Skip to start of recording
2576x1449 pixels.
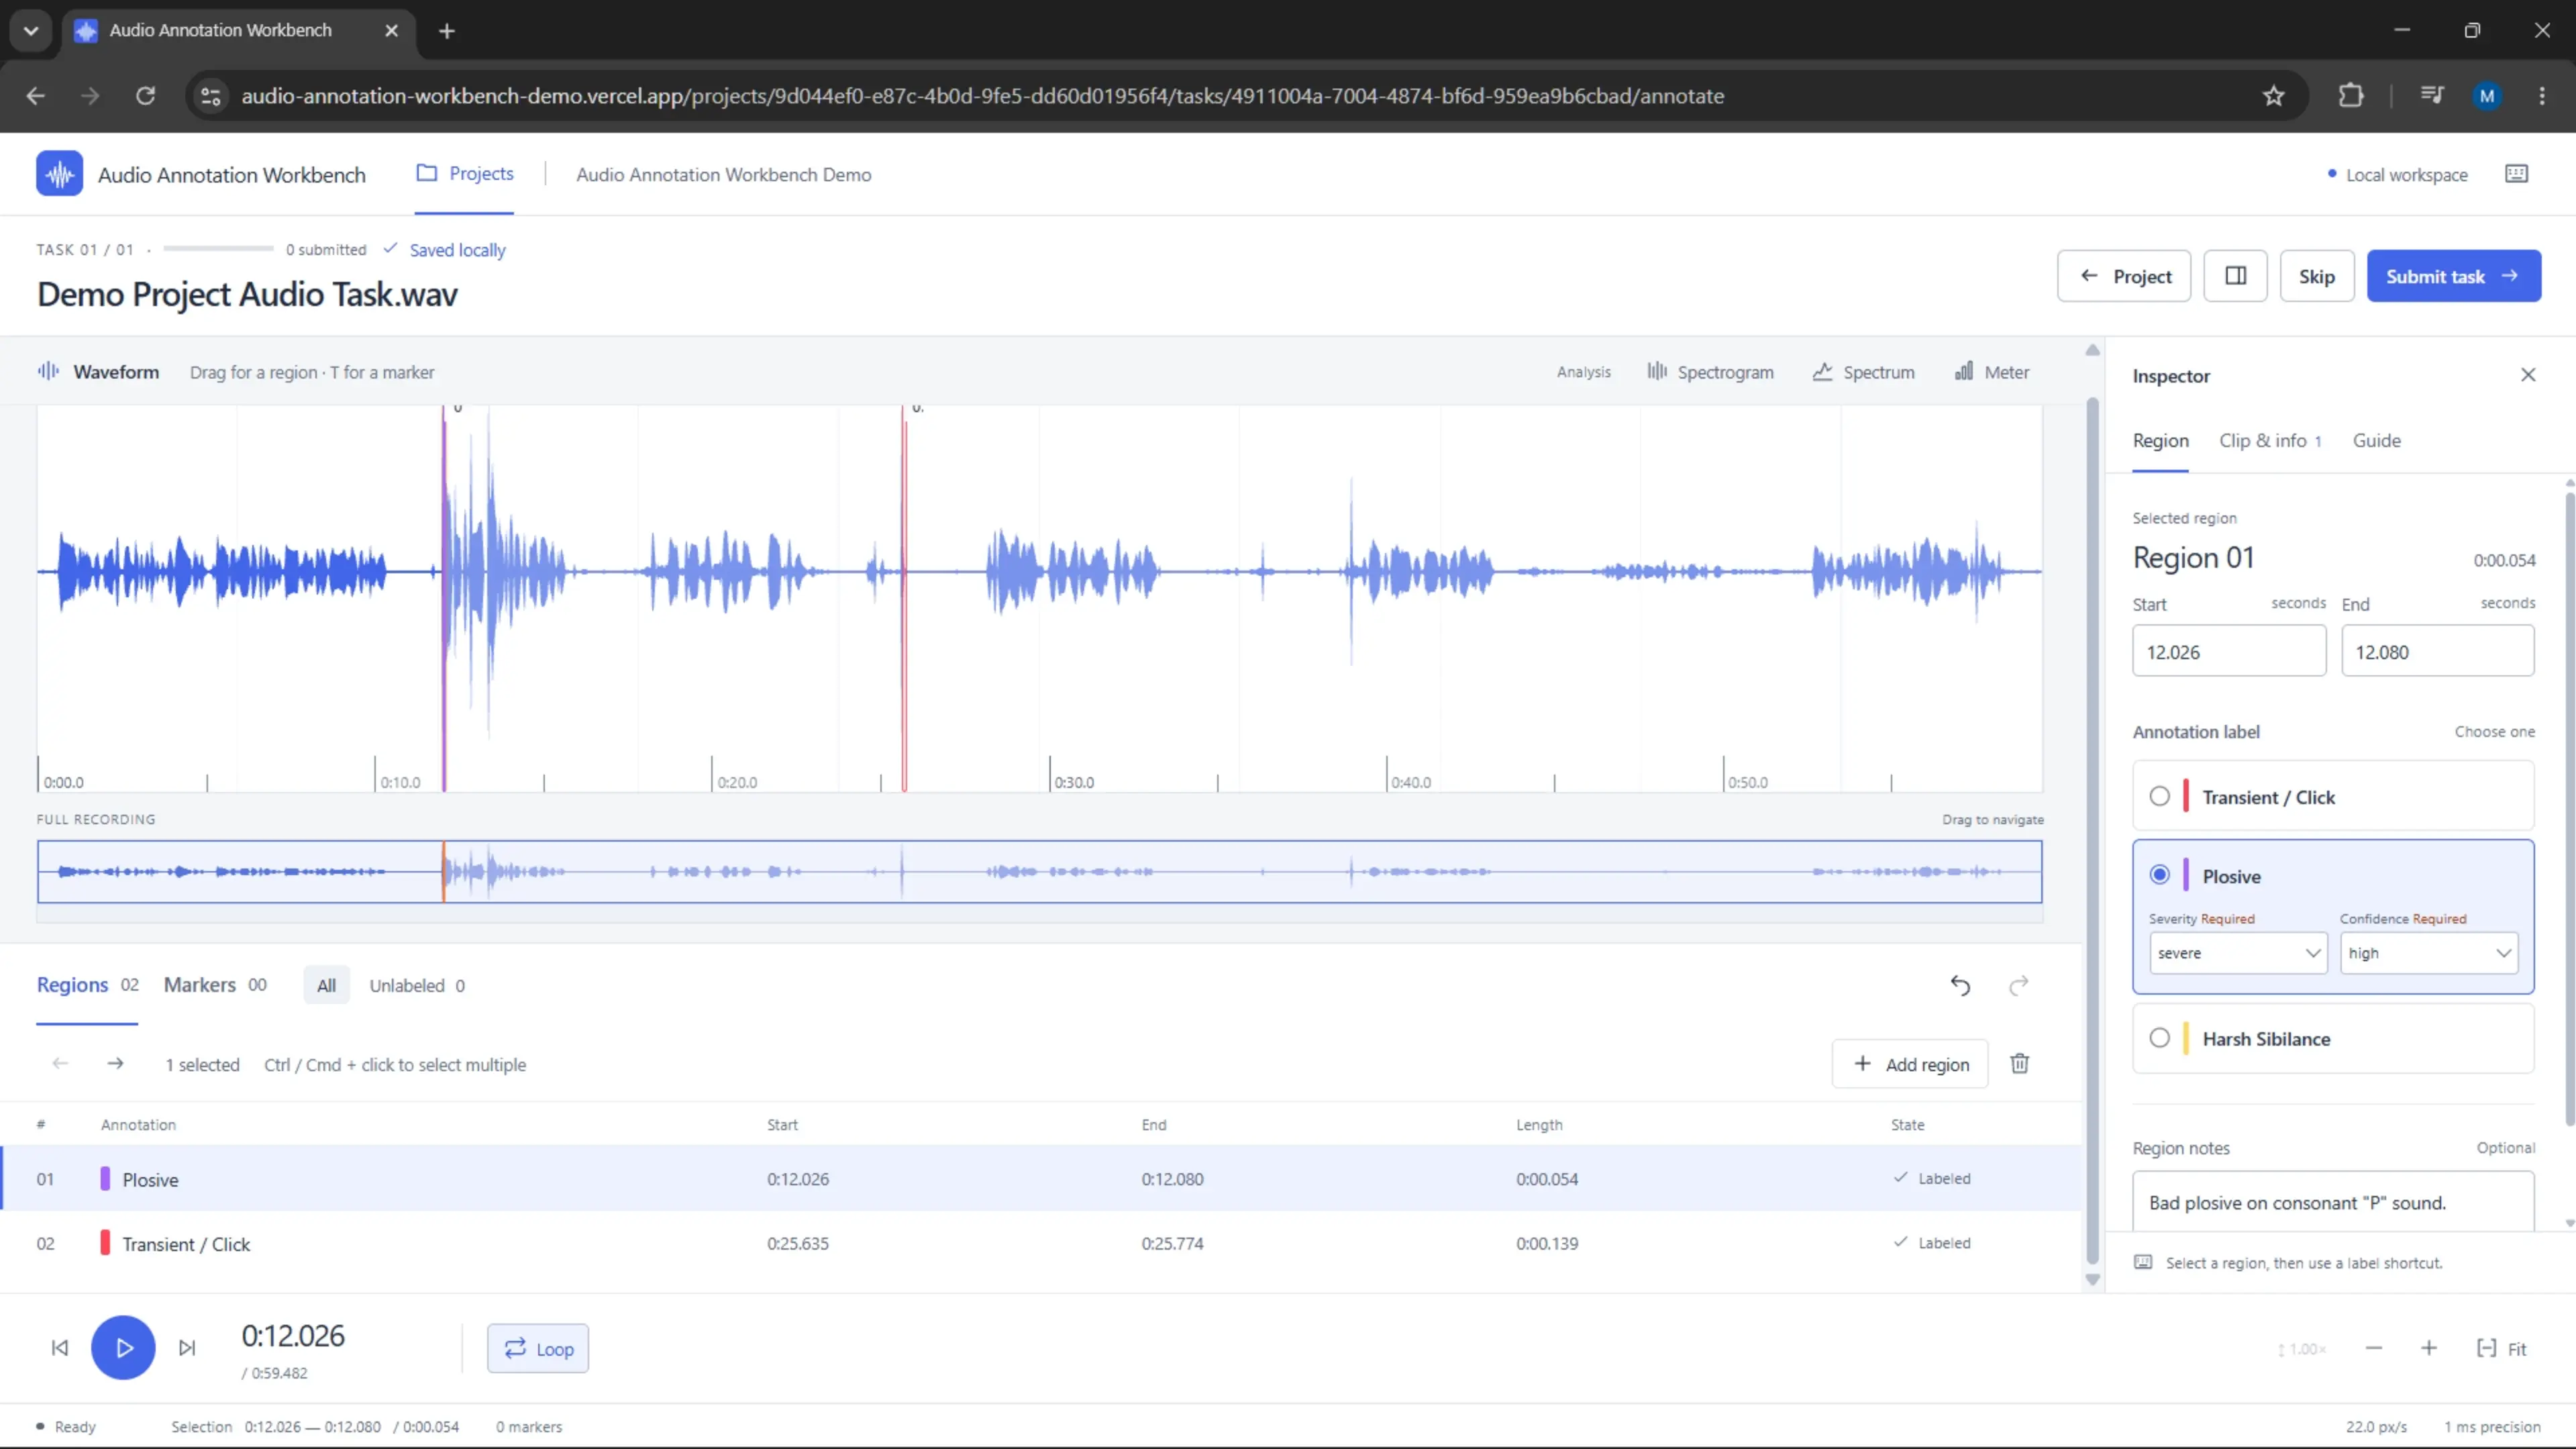coord(60,1348)
